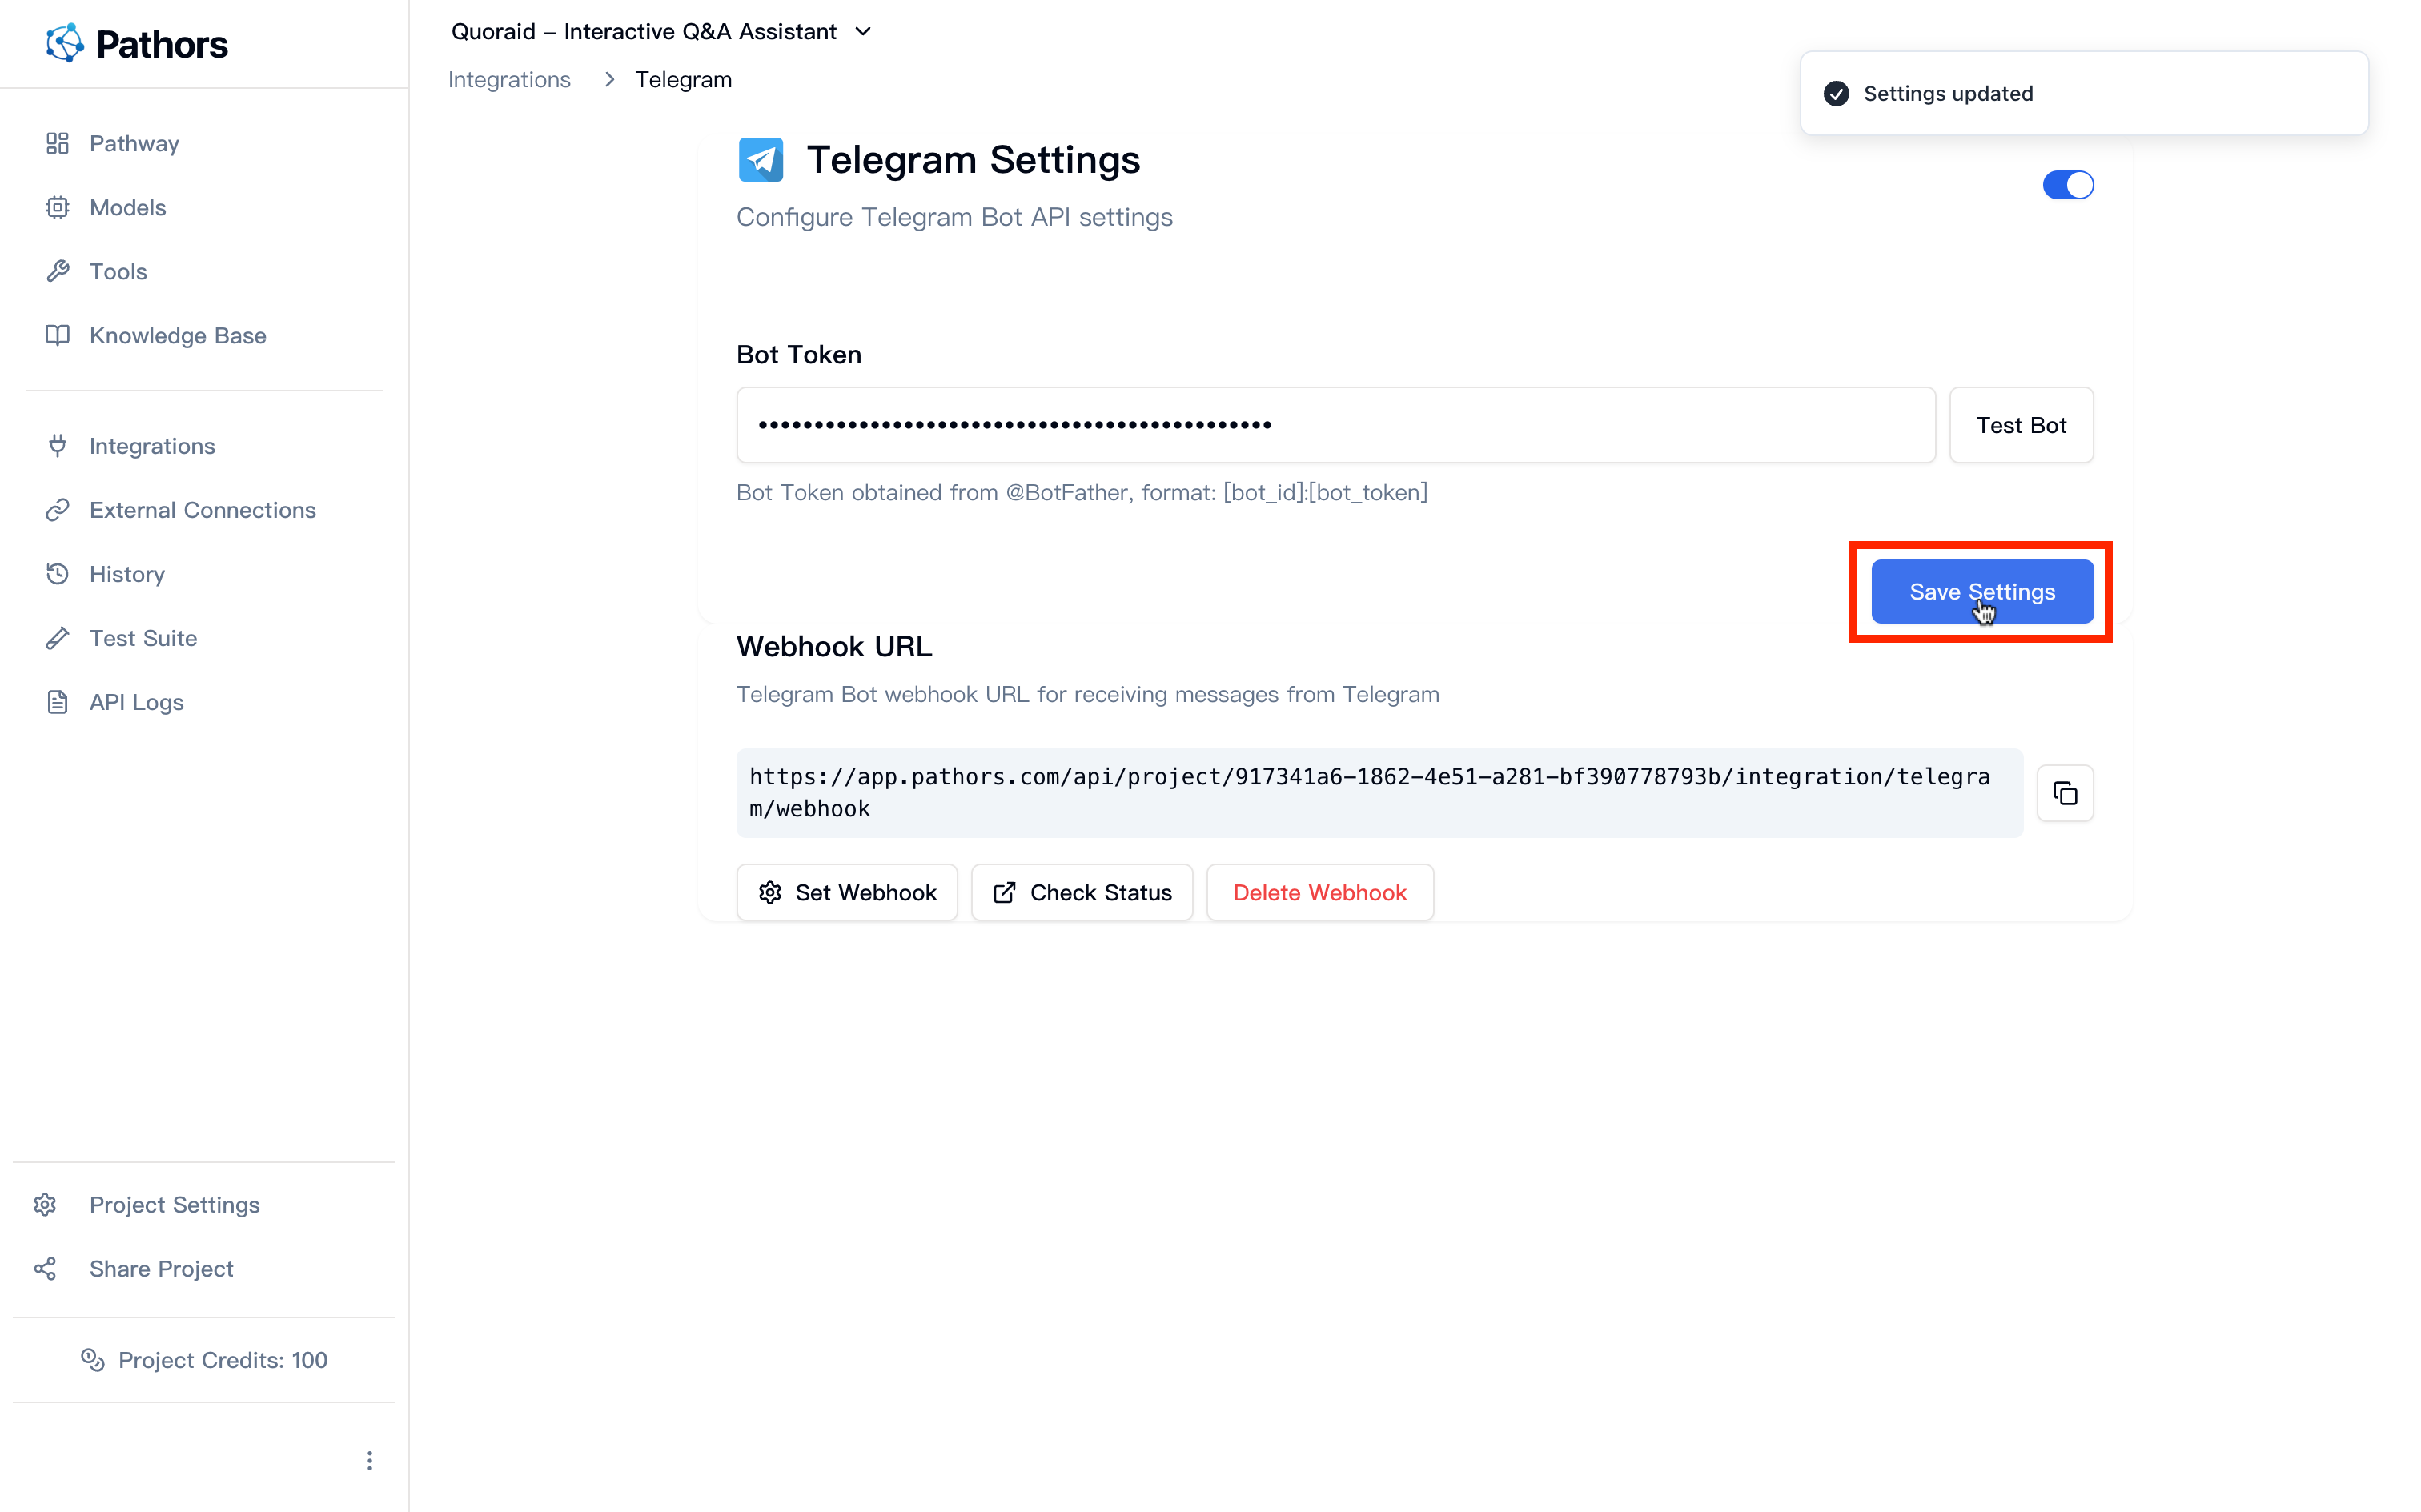Navigate back to Integrations breadcrumb
This screenshot has height=1512, width=2421.
[509, 79]
